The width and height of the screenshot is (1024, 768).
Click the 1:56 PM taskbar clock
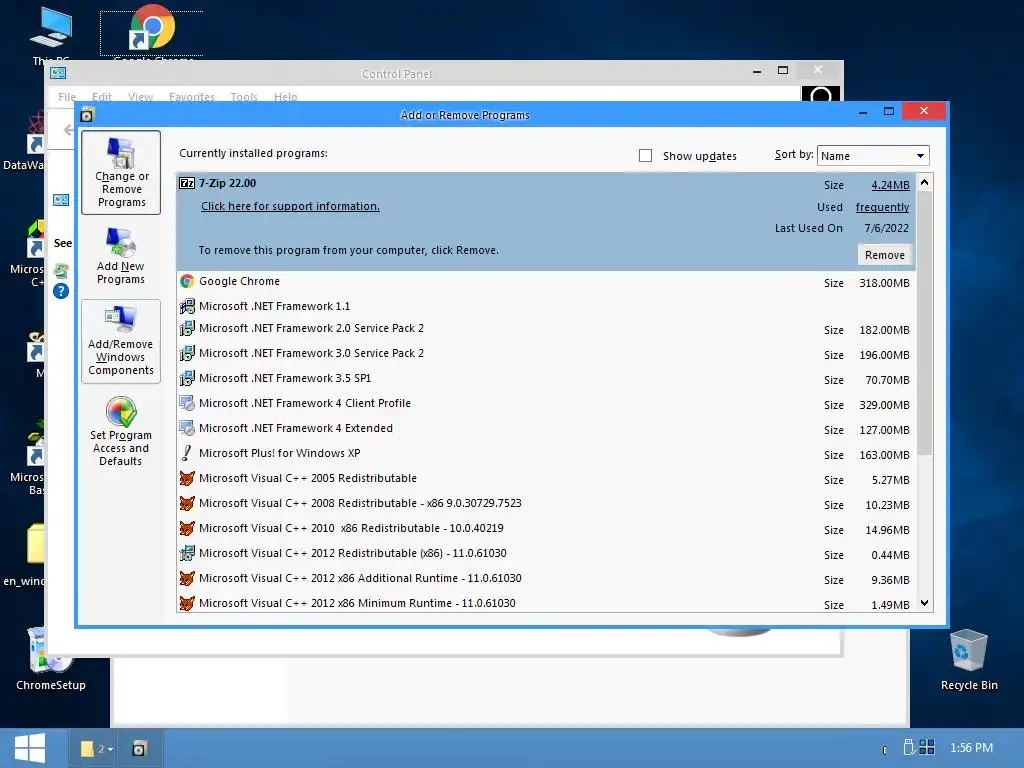971,748
